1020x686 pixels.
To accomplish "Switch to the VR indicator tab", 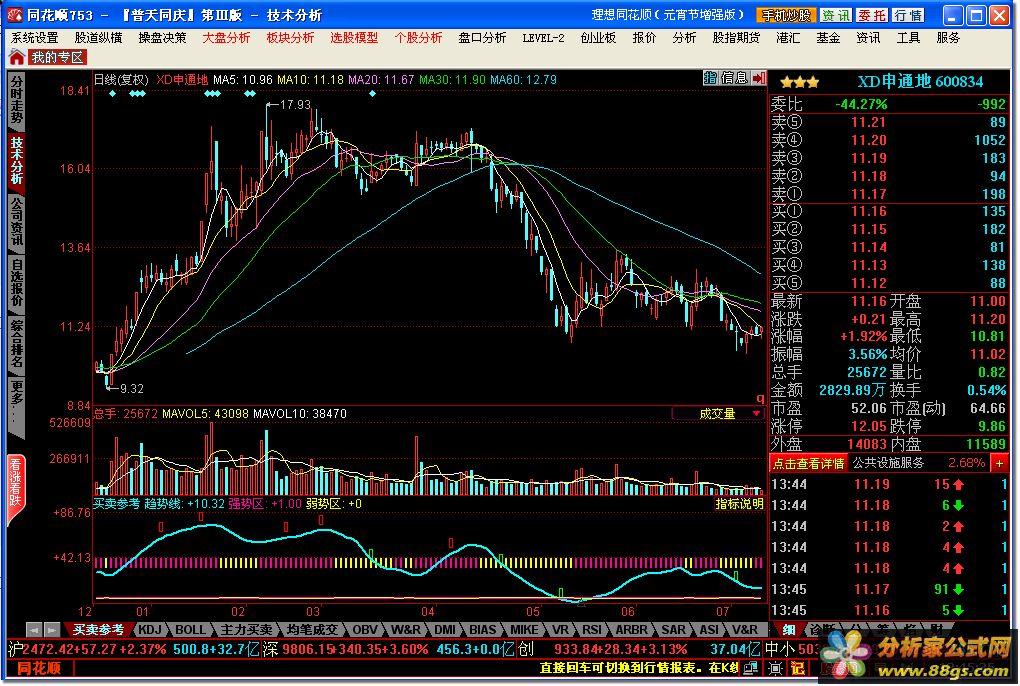I will [560, 629].
